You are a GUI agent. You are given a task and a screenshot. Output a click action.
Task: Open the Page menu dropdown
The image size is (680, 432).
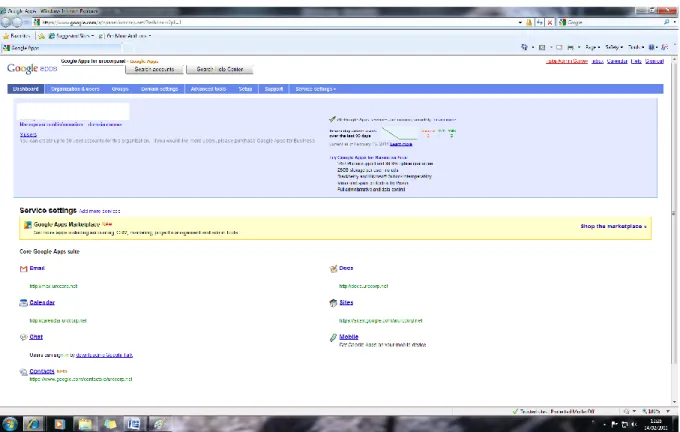tap(592, 47)
